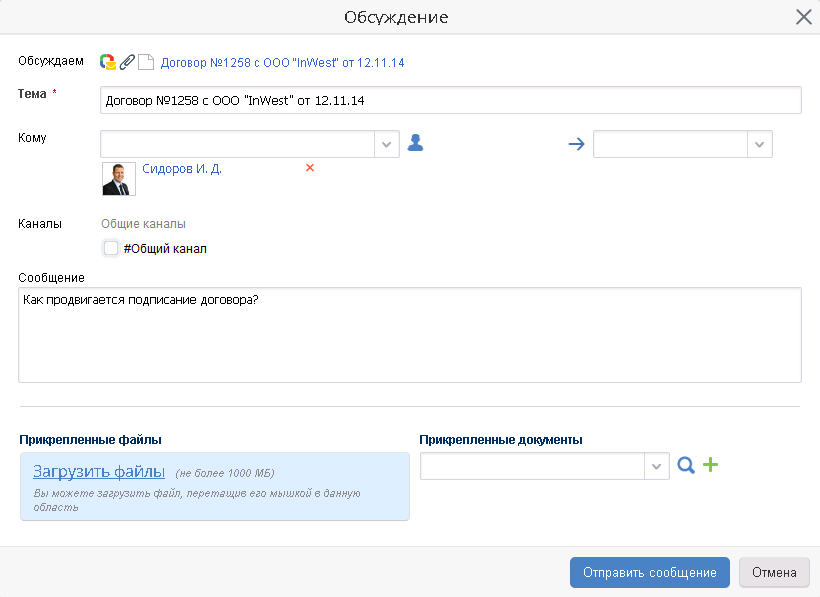Open the dropdown right of the arrow
This screenshot has width=820, height=597.
pos(760,144)
